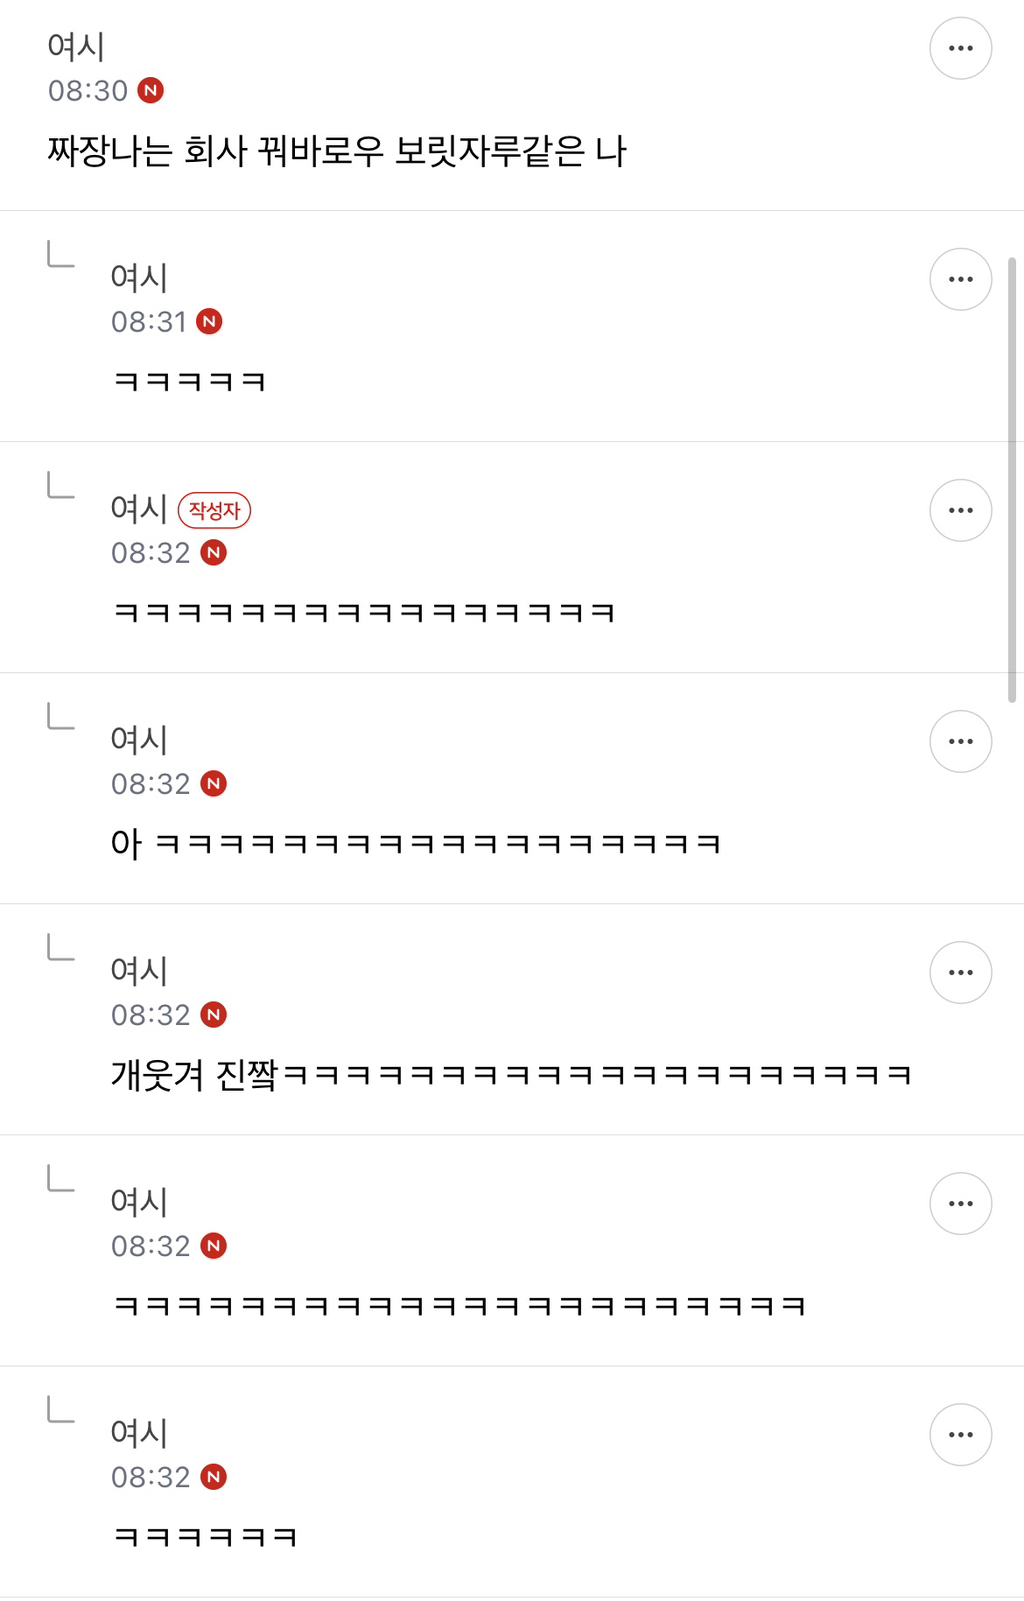Tap the '아 ㅋㅋㅋ' reply text
The image size is (1024, 1601).
(415, 844)
